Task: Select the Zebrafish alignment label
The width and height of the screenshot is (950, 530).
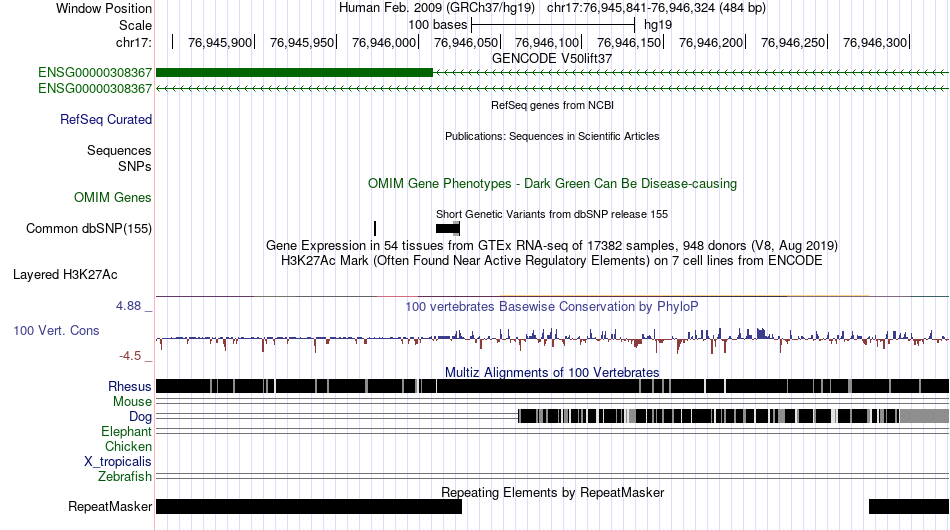Action: pos(125,477)
